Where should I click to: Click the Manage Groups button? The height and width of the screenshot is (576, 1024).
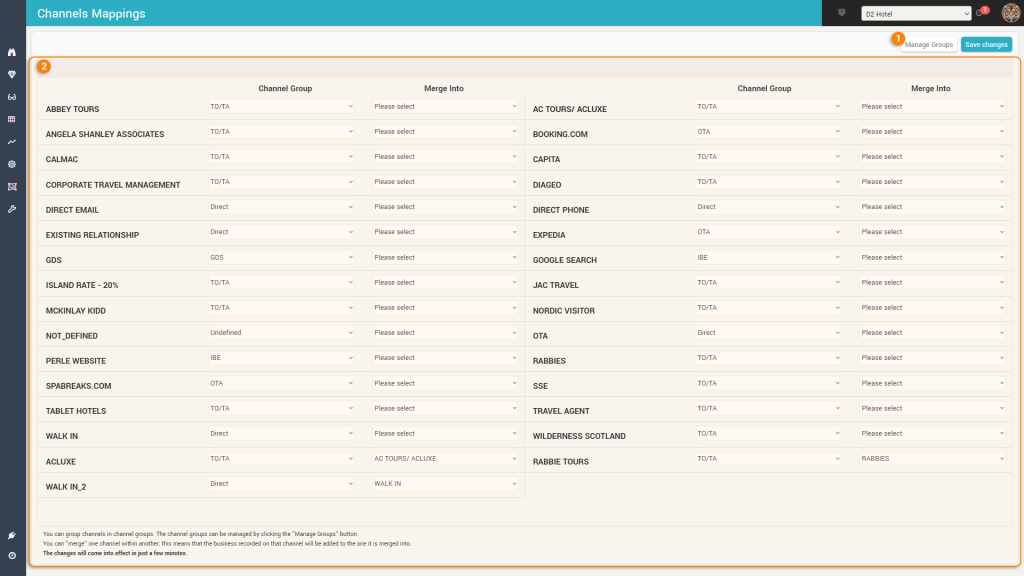click(929, 44)
